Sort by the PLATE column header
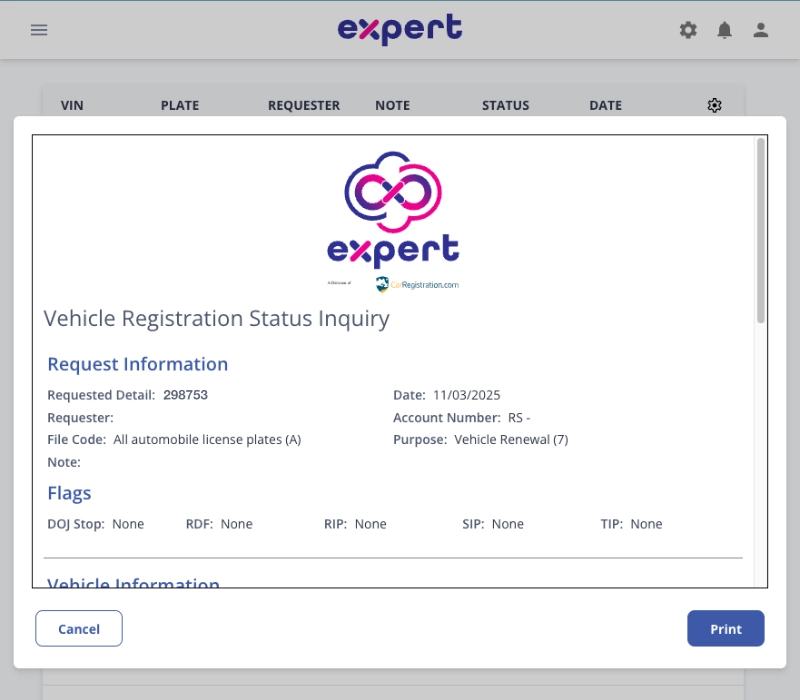The height and width of the screenshot is (700, 800). pos(180,105)
